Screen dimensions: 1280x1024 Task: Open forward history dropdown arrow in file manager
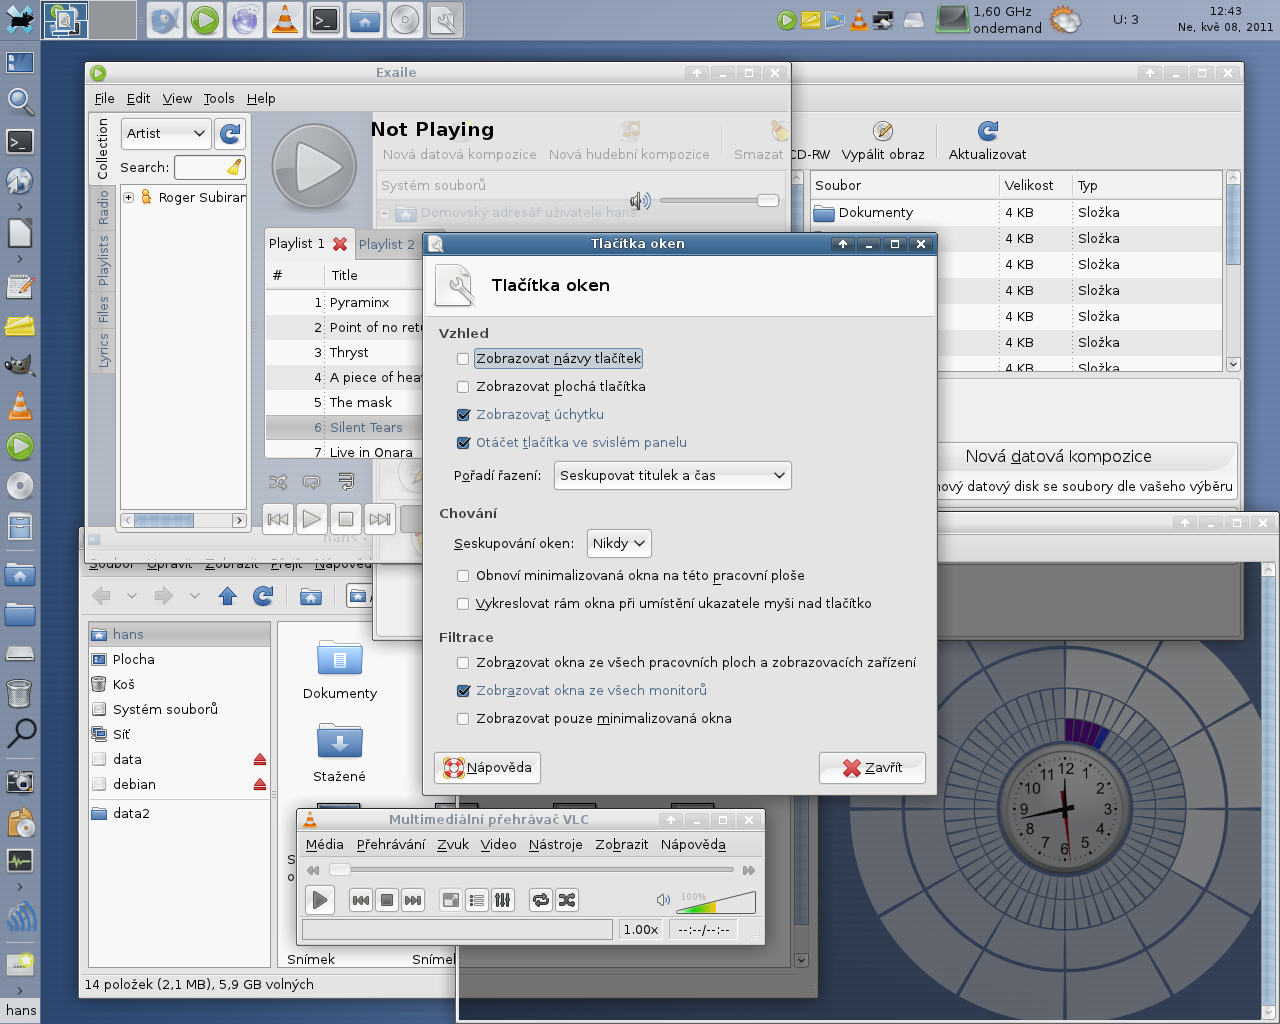click(194, 596)
